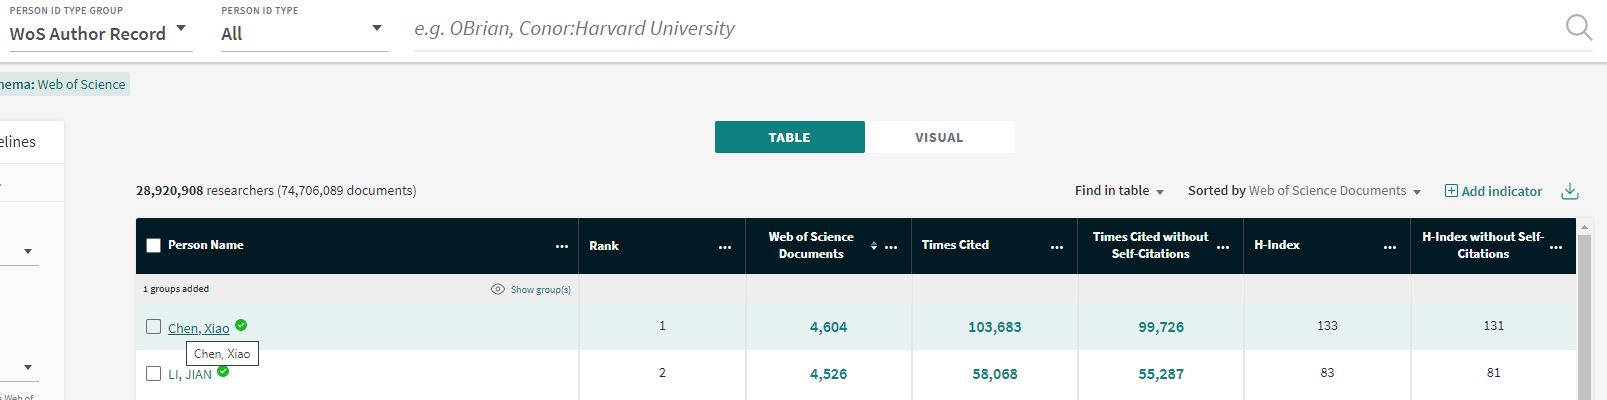Screen dimensions: 1607x400
Task: Tick the checkbox for LI, JIAN
Action: click(x=153, y=374)
